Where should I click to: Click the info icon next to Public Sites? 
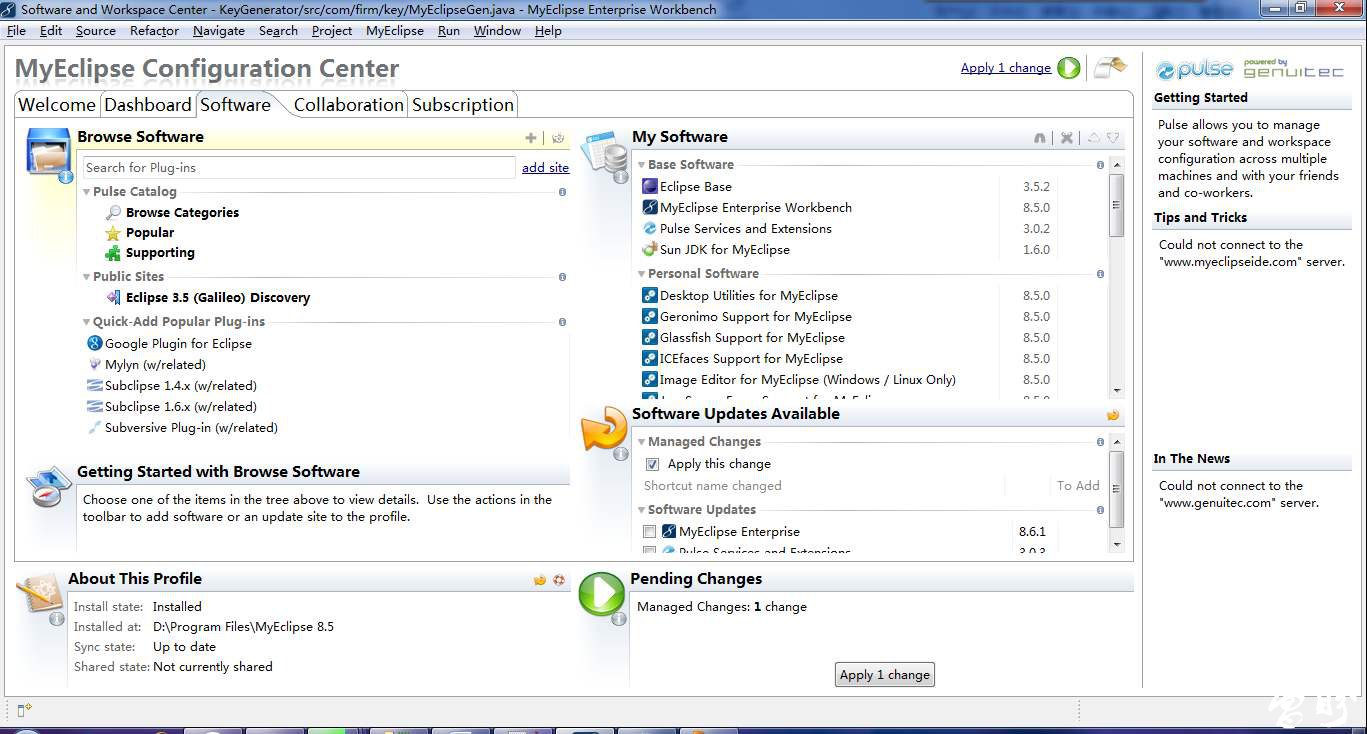pyautogui.click(x=562, y=277)
